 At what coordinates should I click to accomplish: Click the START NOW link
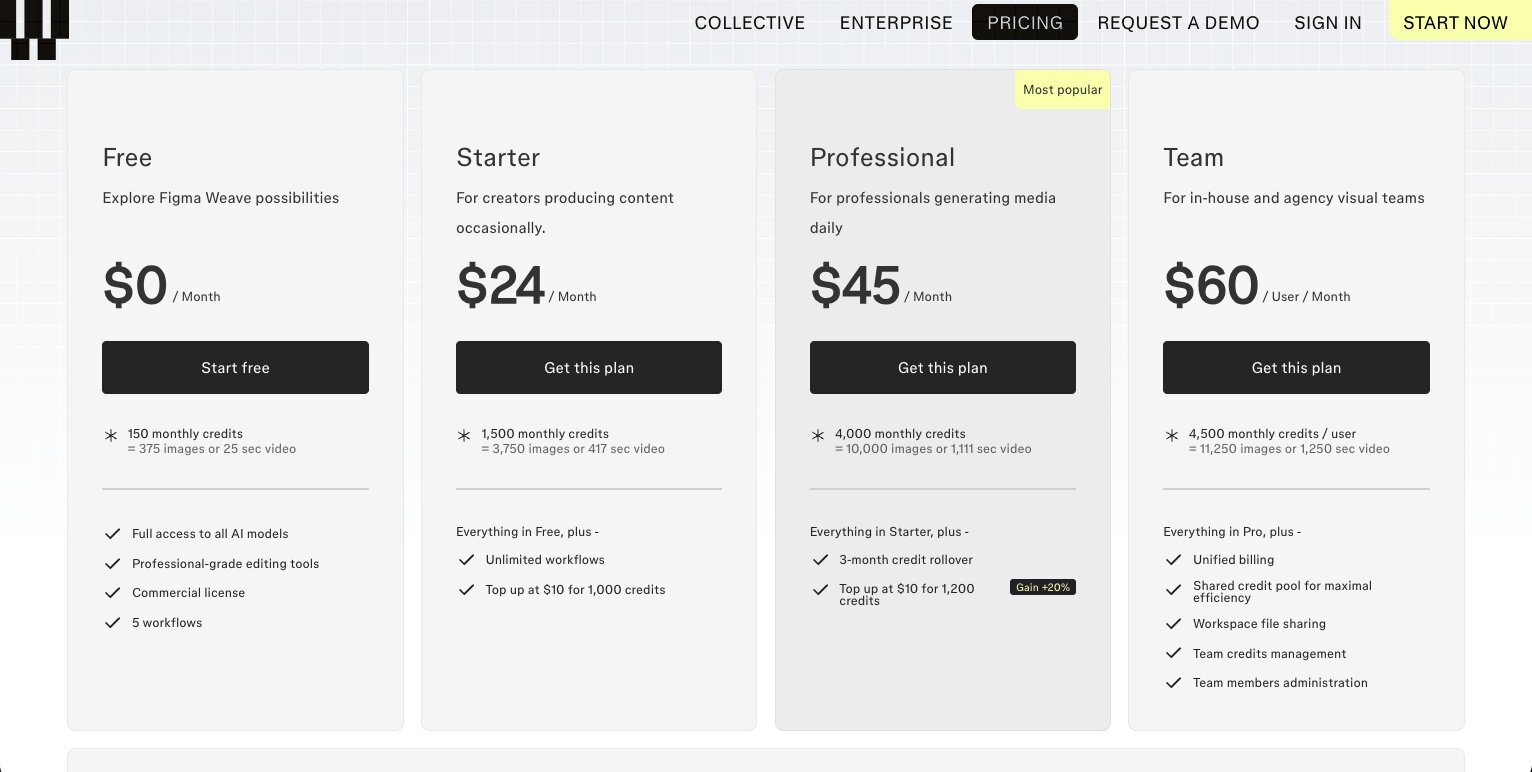[1455, 22]
